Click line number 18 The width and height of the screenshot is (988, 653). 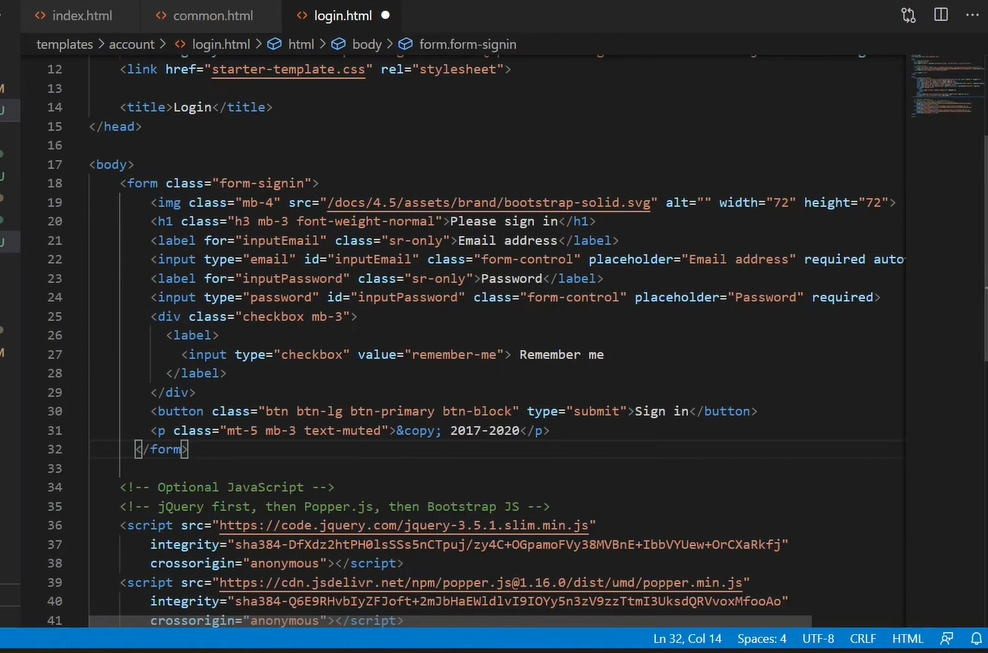(54, 183)
